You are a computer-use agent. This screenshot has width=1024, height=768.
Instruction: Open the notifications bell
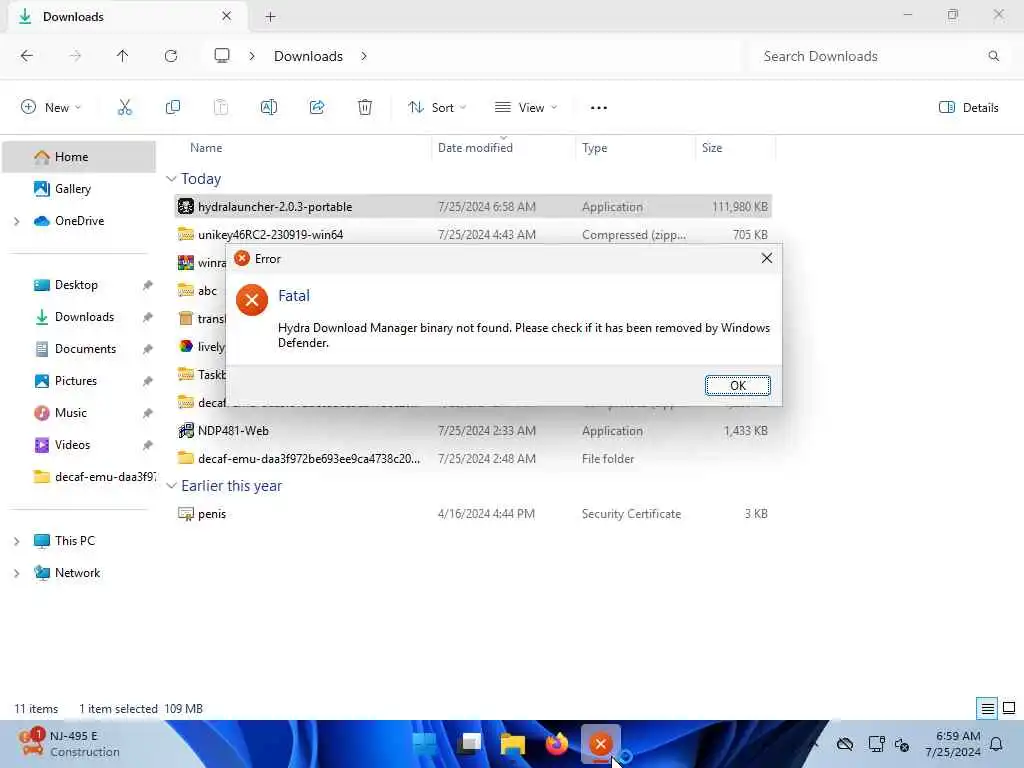click(x=996, y=744)
